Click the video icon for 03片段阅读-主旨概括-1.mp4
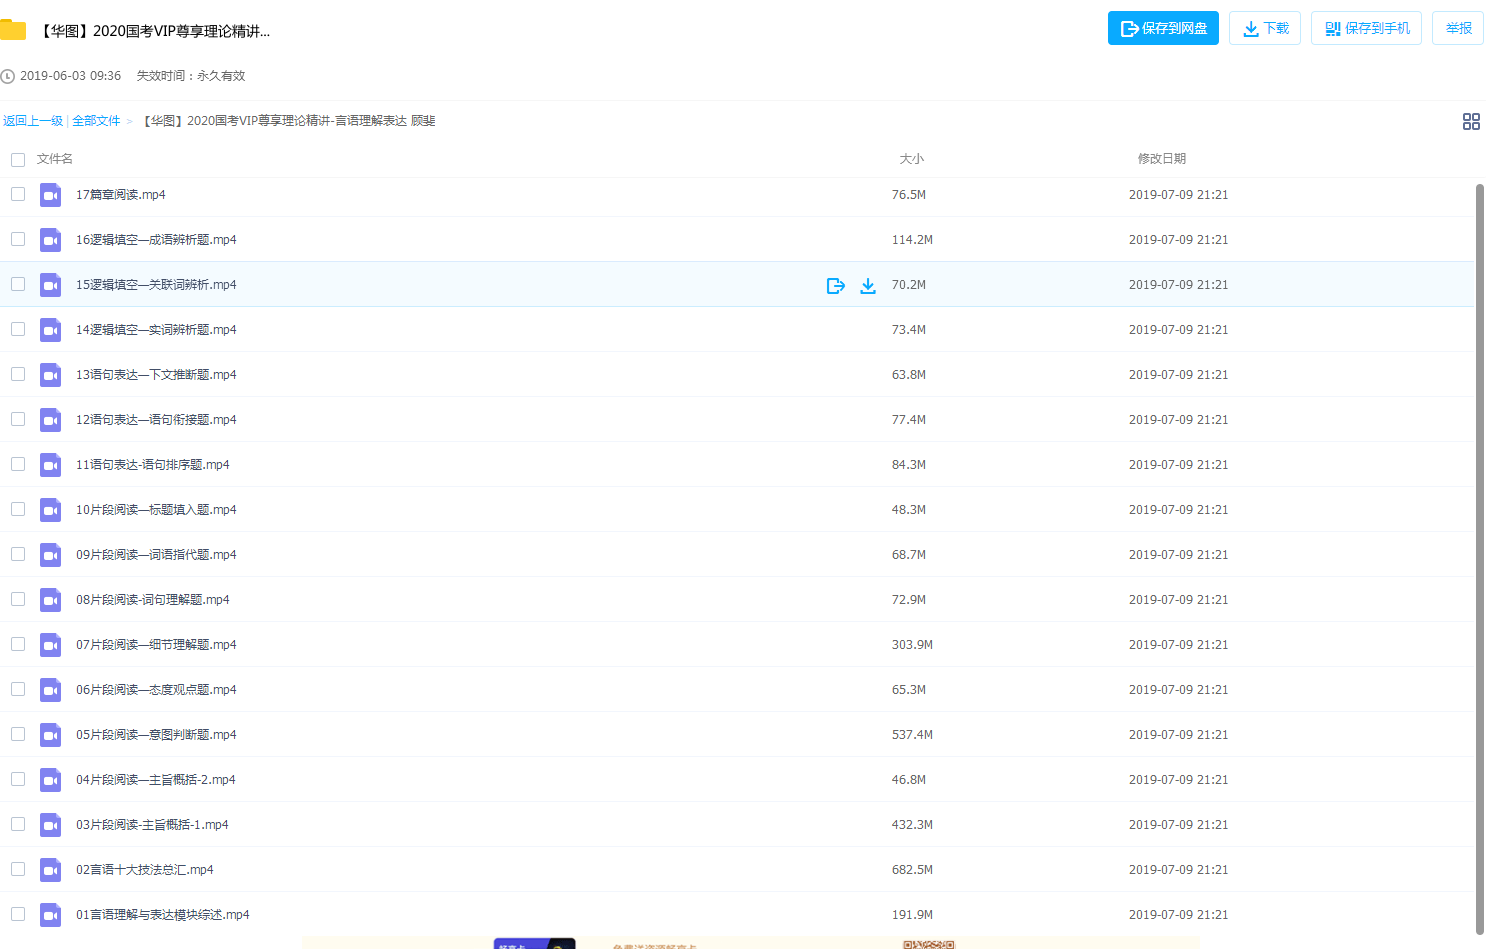The image size is (1486, 949). pyautogui.click(x=51, y=825)
